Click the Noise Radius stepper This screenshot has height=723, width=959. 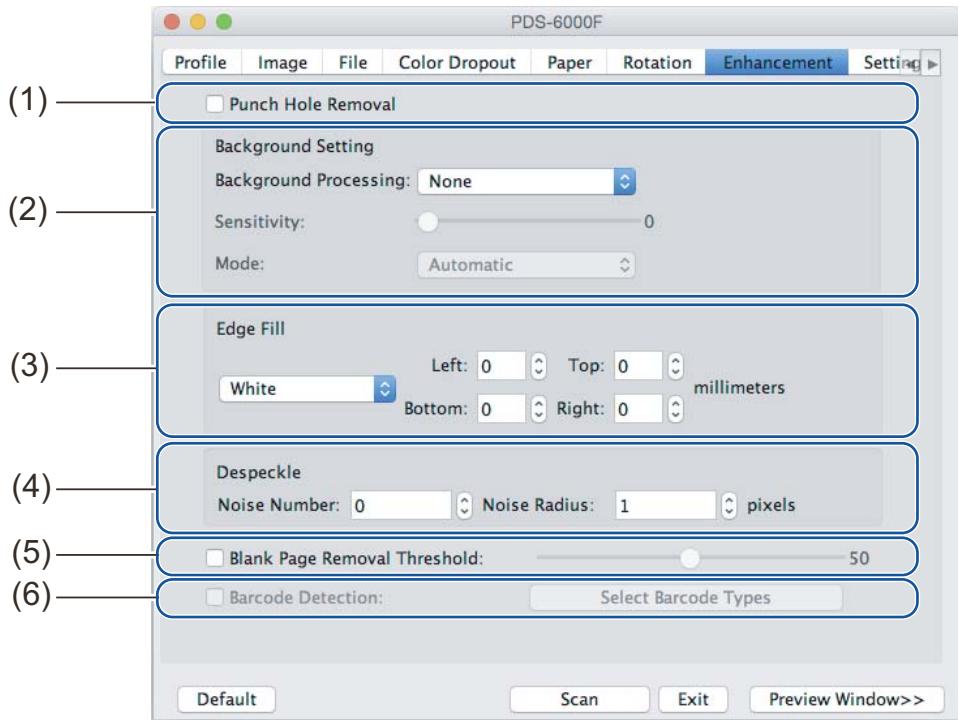pos(729,505)
